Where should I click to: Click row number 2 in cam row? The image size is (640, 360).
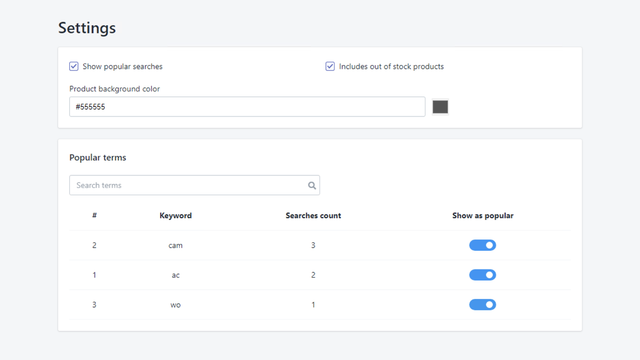point(94,245)
